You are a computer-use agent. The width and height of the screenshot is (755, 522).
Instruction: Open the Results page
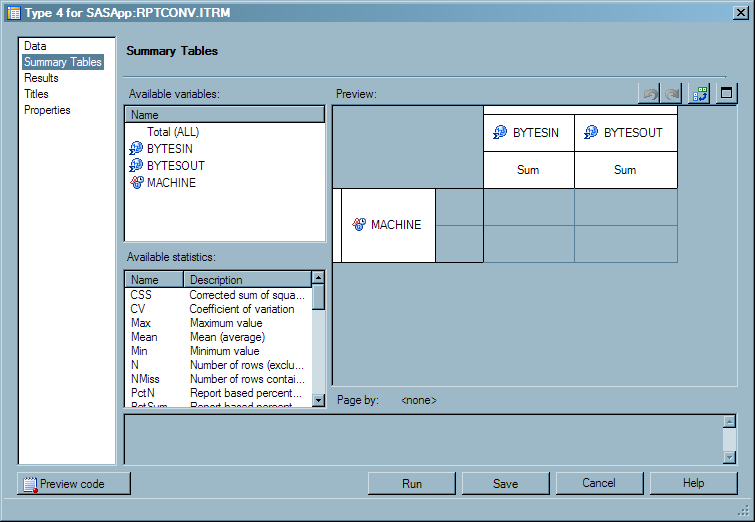41,78
